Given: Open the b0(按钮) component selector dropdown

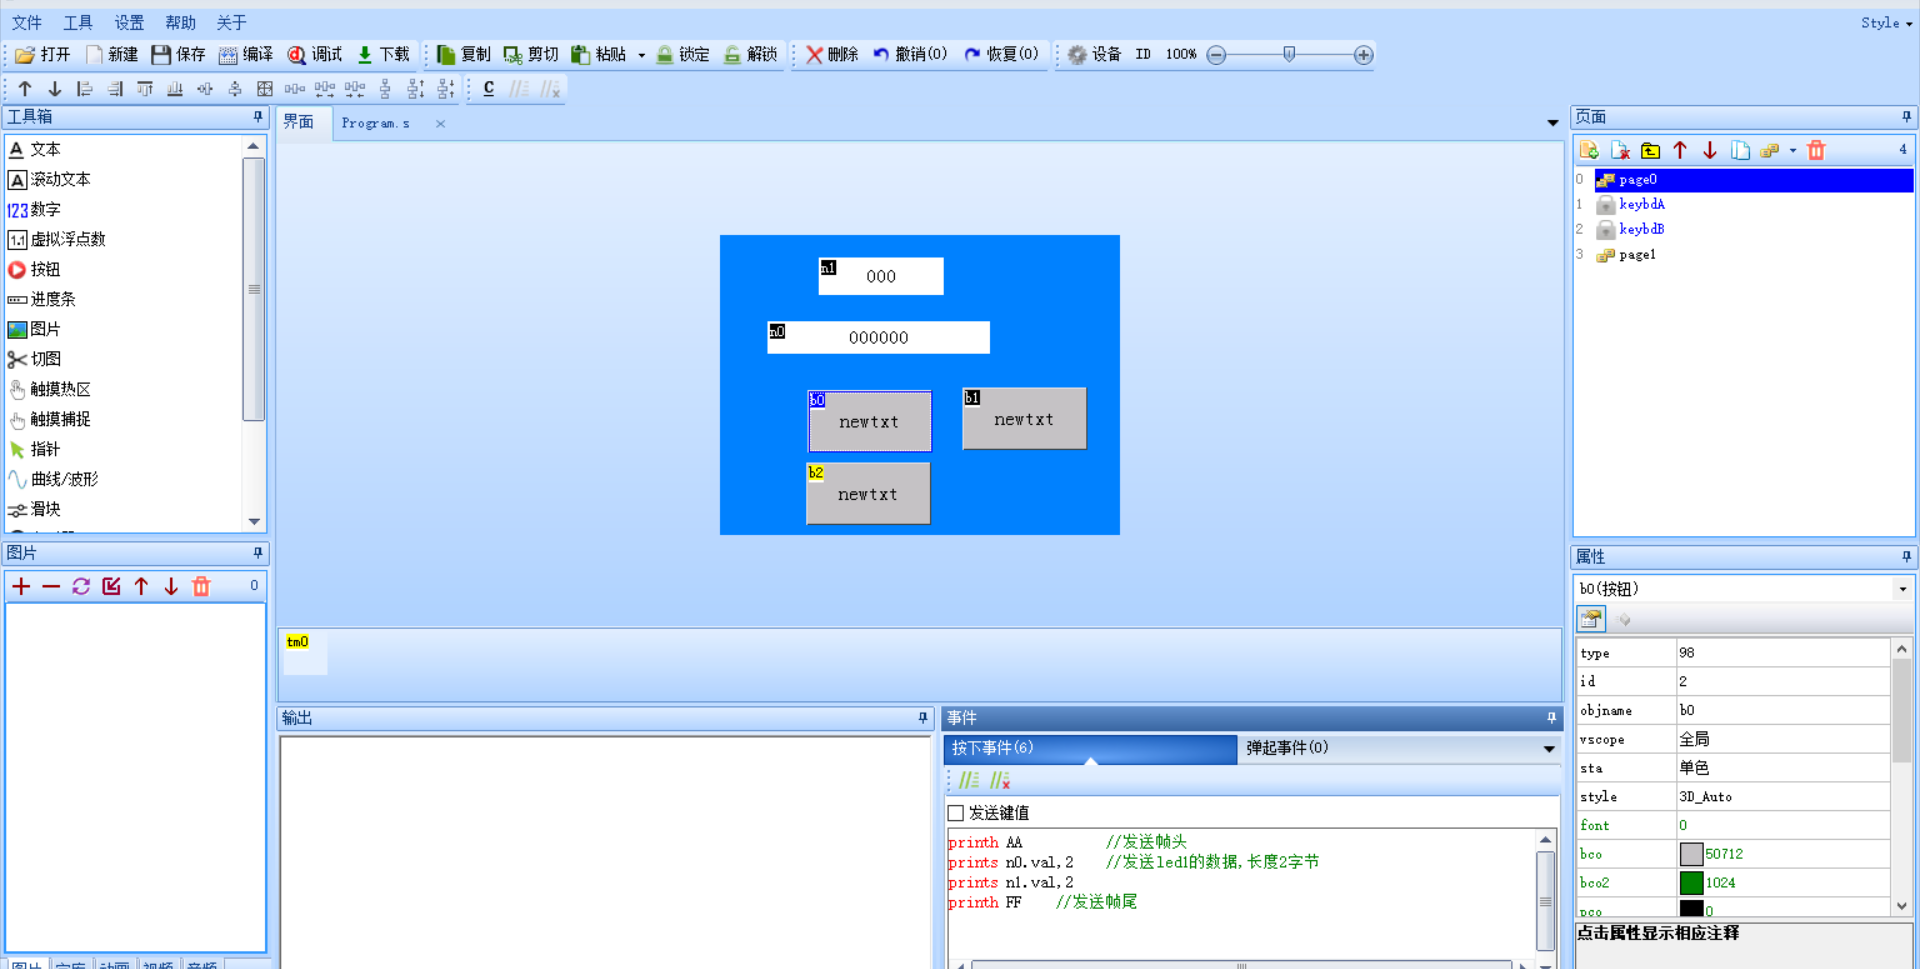Looking at the screenshot, I should click(1902, 589).
